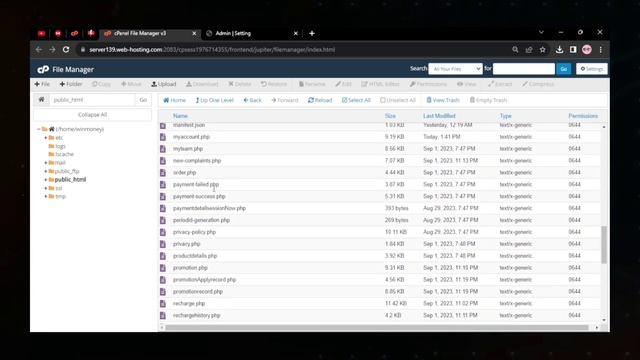
Task: Open the Upload tool
Action: click(x=164, y=84)
